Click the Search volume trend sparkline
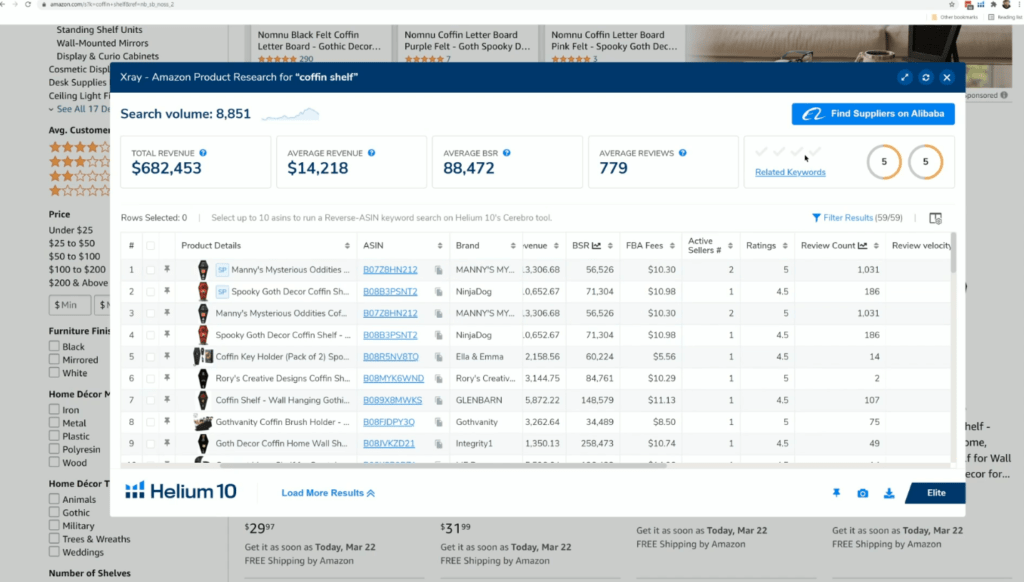The width and height of the screenshot is (1024, 582). 291,114
